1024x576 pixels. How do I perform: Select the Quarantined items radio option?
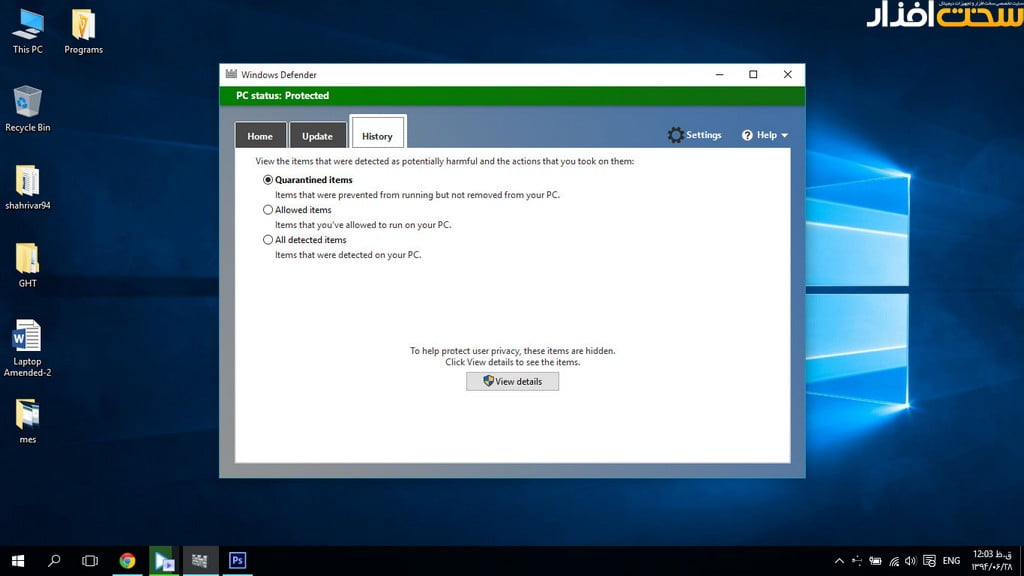click(x=268, y=180)
